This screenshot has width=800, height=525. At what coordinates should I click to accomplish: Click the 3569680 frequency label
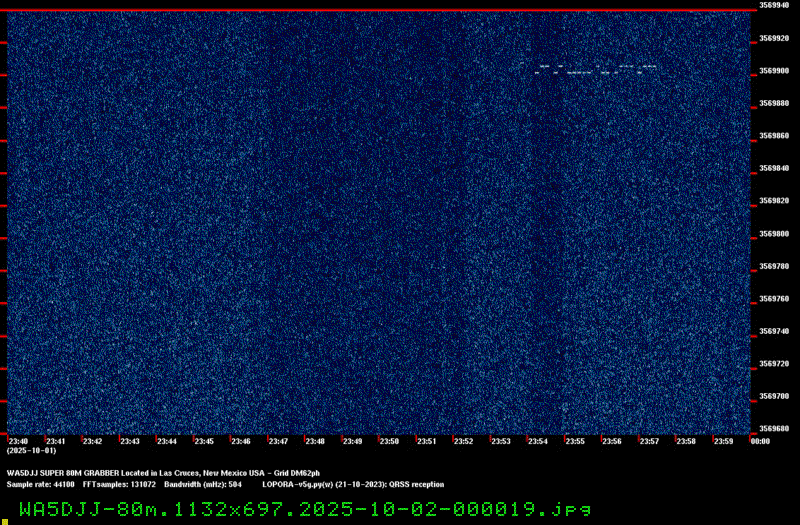774,429
